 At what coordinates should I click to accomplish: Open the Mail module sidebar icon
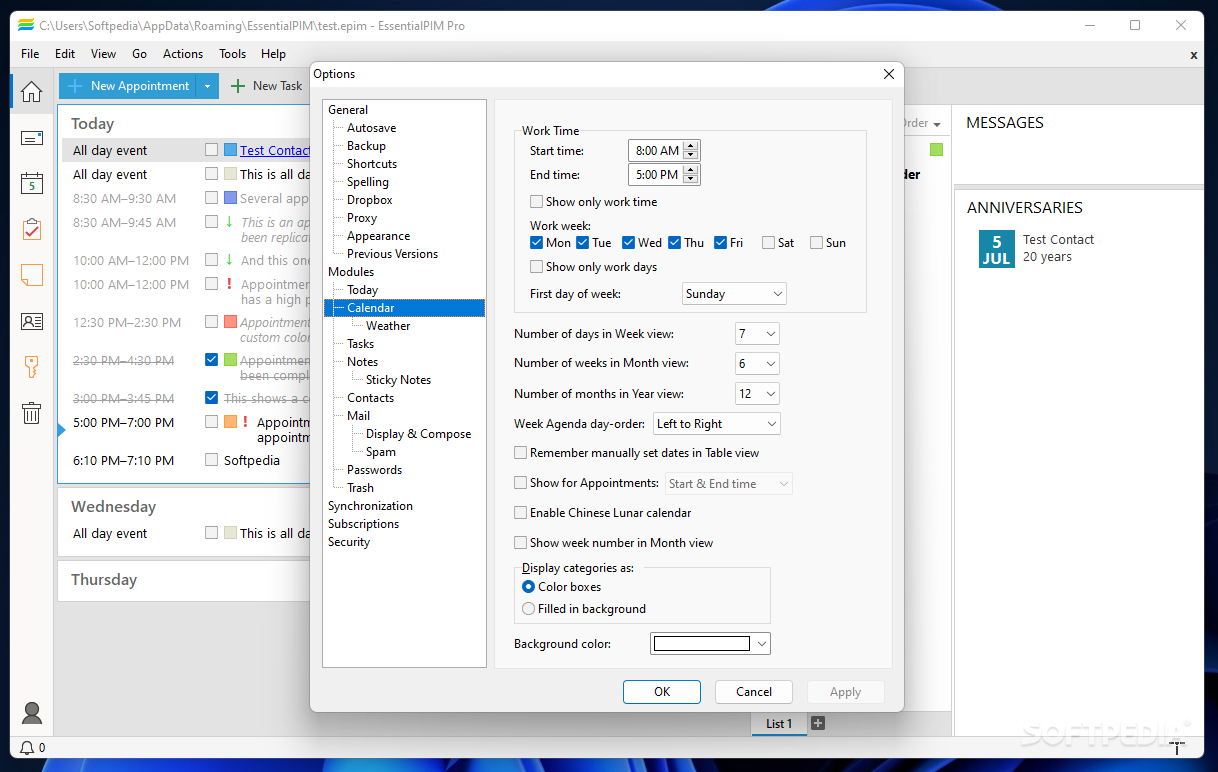[32, 138]
